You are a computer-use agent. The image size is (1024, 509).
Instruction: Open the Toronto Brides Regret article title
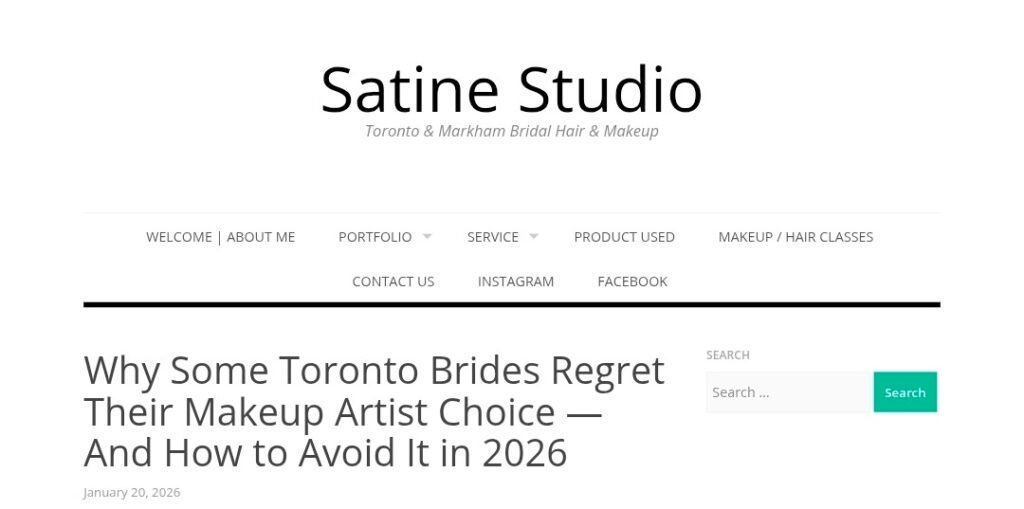pos(374,411)
